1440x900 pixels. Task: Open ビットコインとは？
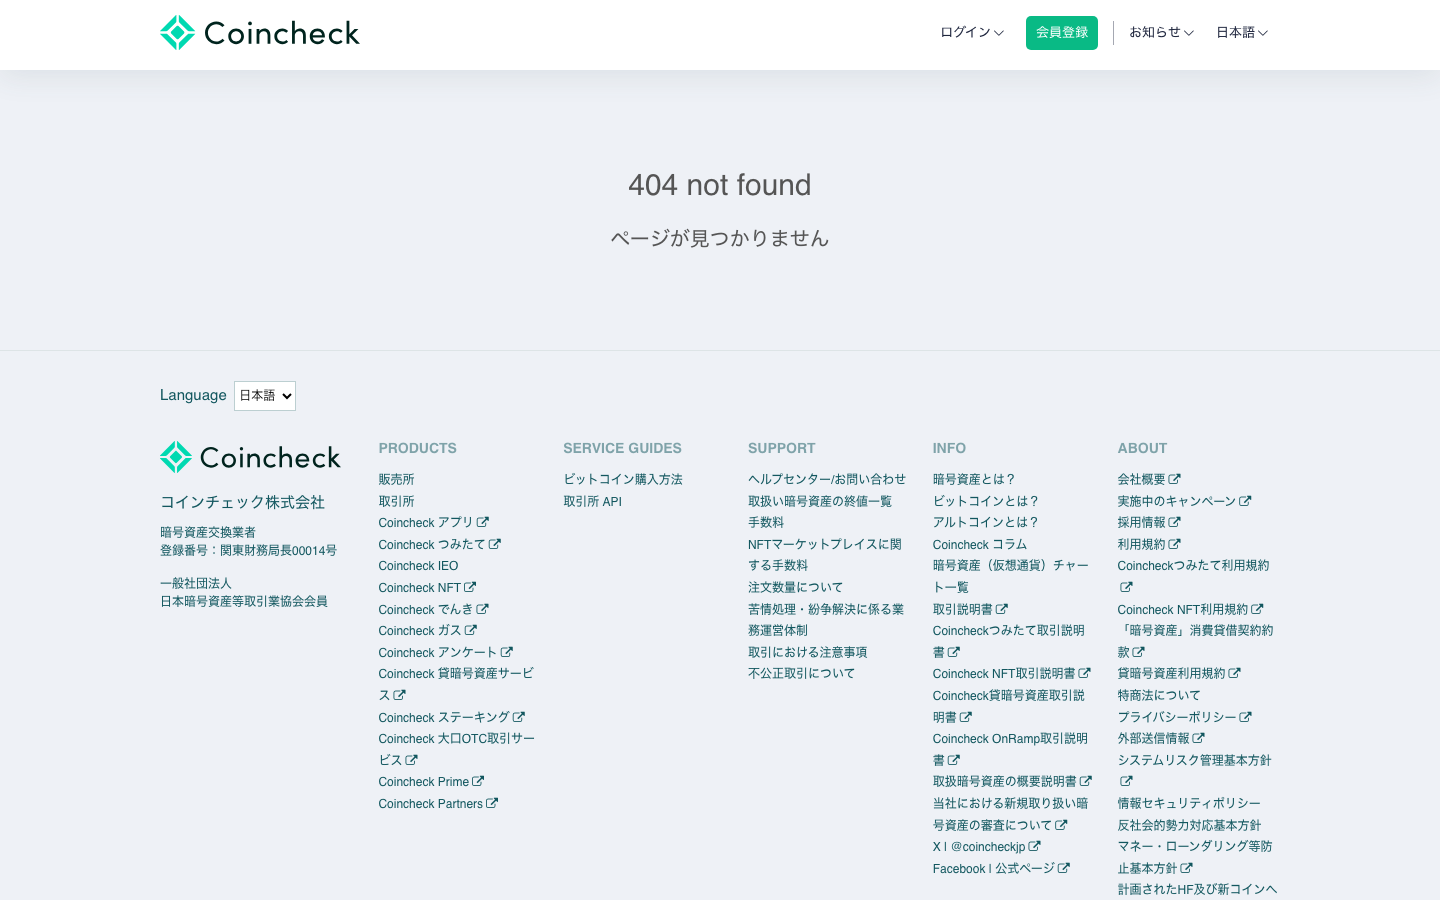986,502
